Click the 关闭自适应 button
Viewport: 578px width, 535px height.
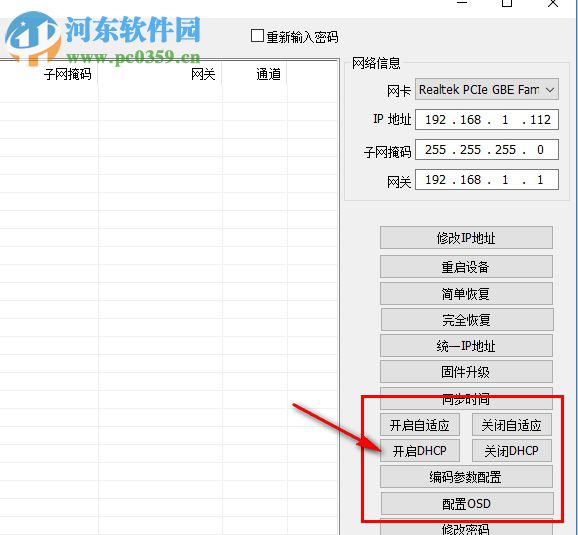point(512,425)
